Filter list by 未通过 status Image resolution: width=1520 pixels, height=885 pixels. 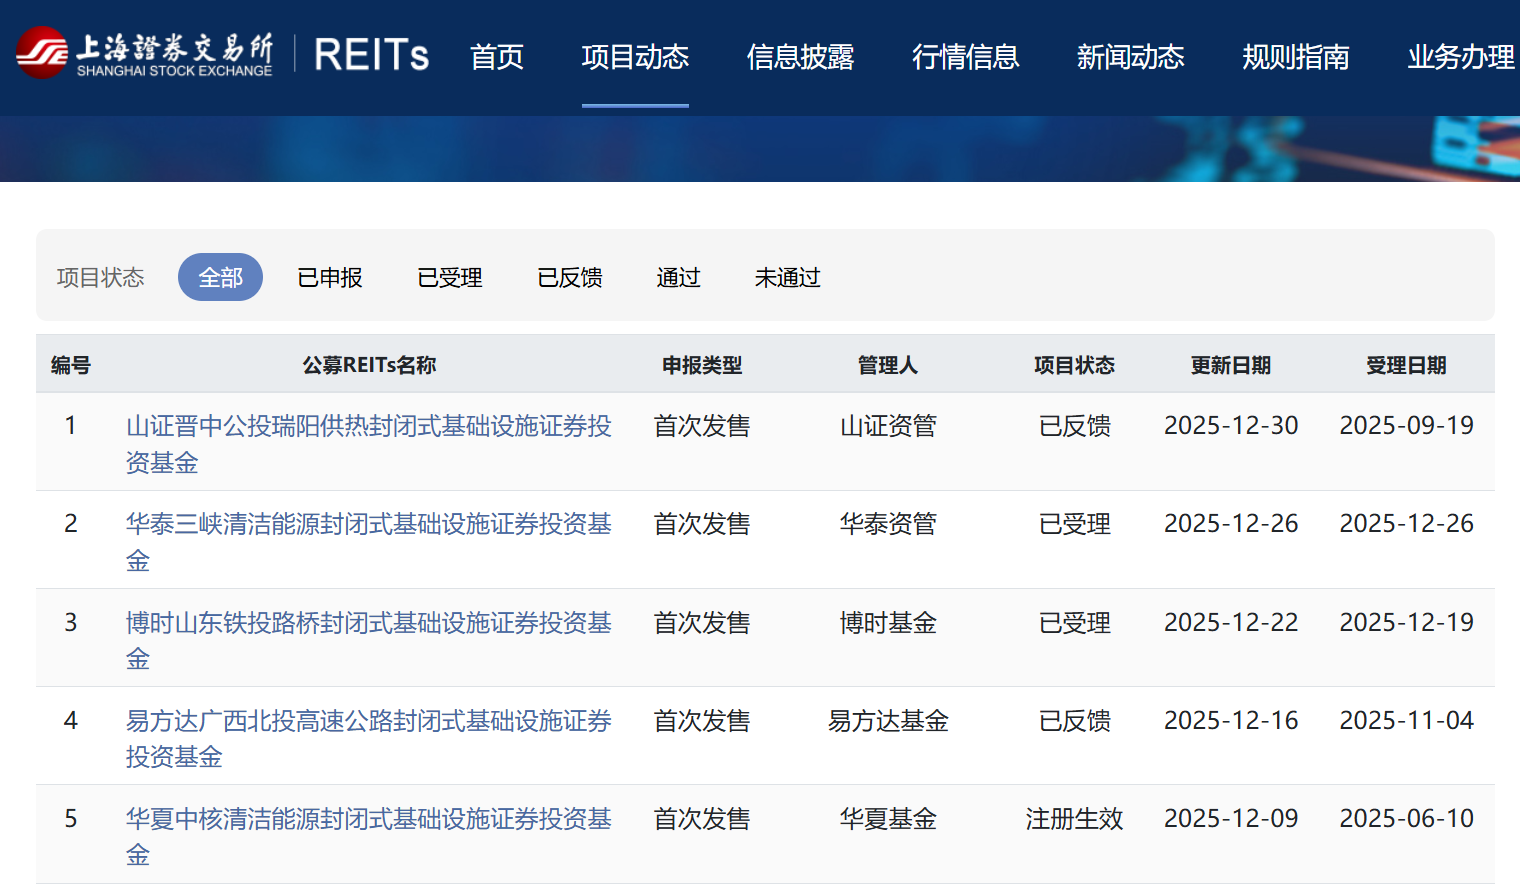[787, 277]
